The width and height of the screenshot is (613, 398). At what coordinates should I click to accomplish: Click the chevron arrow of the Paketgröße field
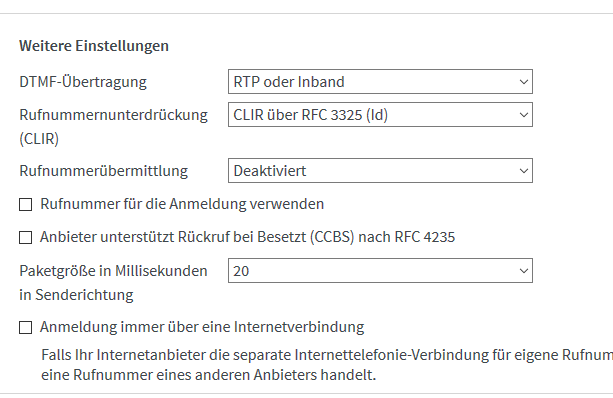523,271
